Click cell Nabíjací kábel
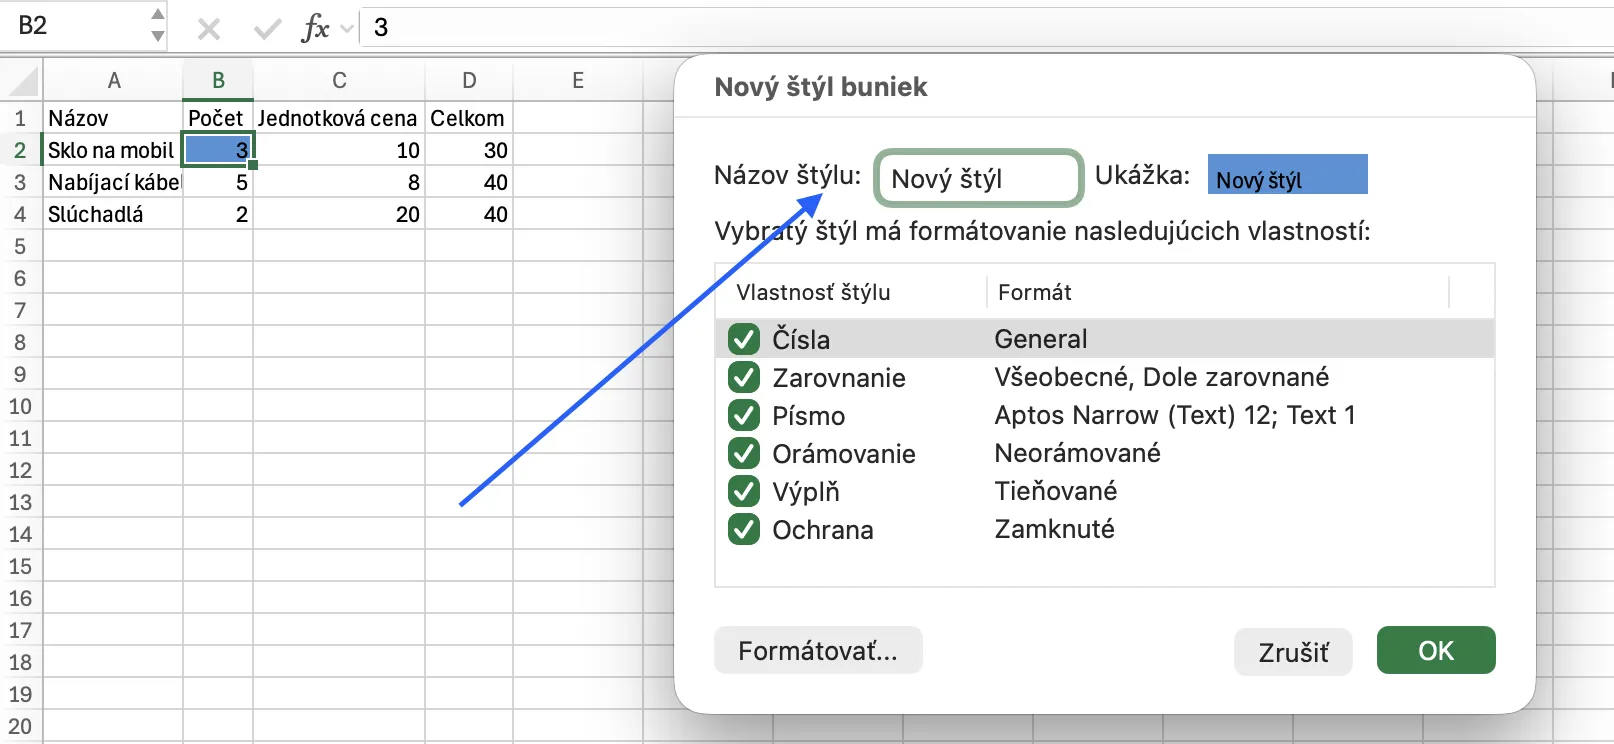This screenshot has height=744, width=1614. click(113, 182)
